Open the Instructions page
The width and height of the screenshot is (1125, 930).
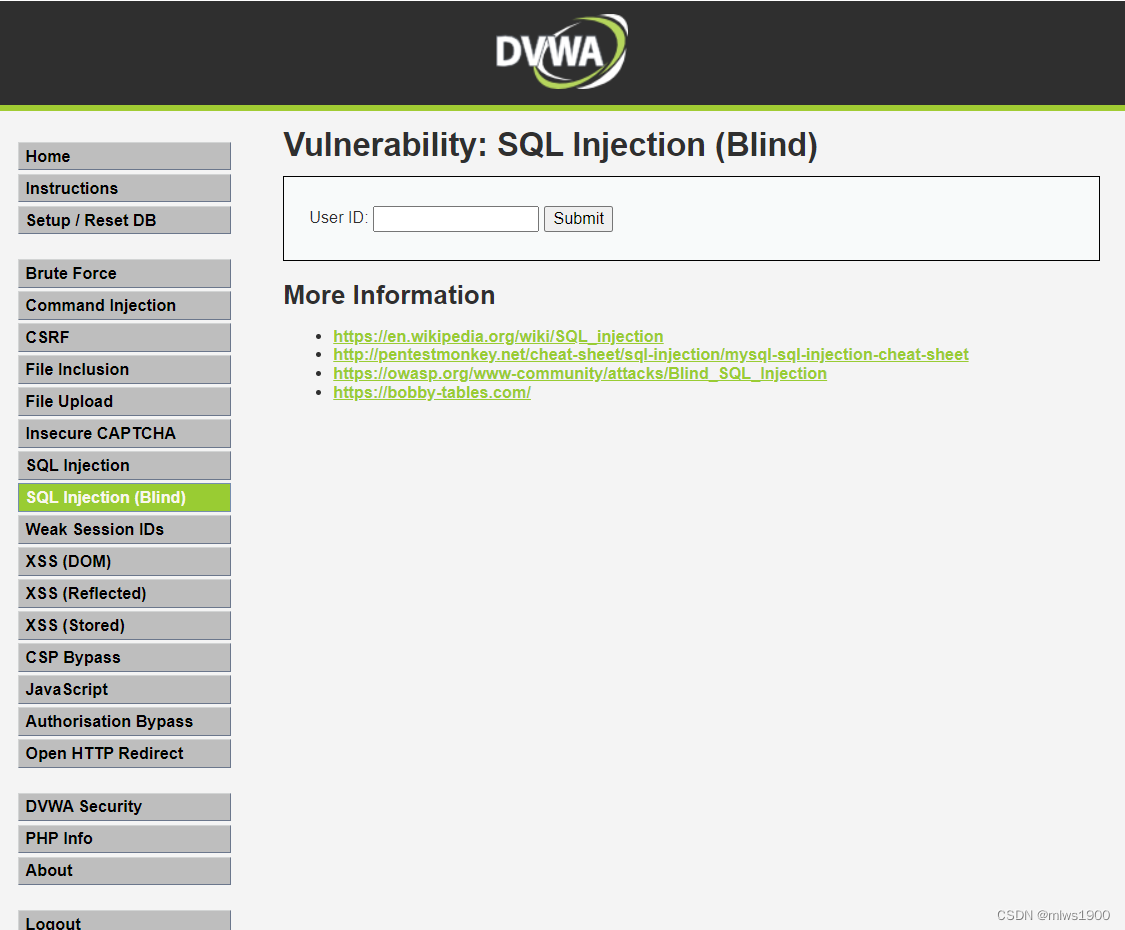[x=124, y=188]
